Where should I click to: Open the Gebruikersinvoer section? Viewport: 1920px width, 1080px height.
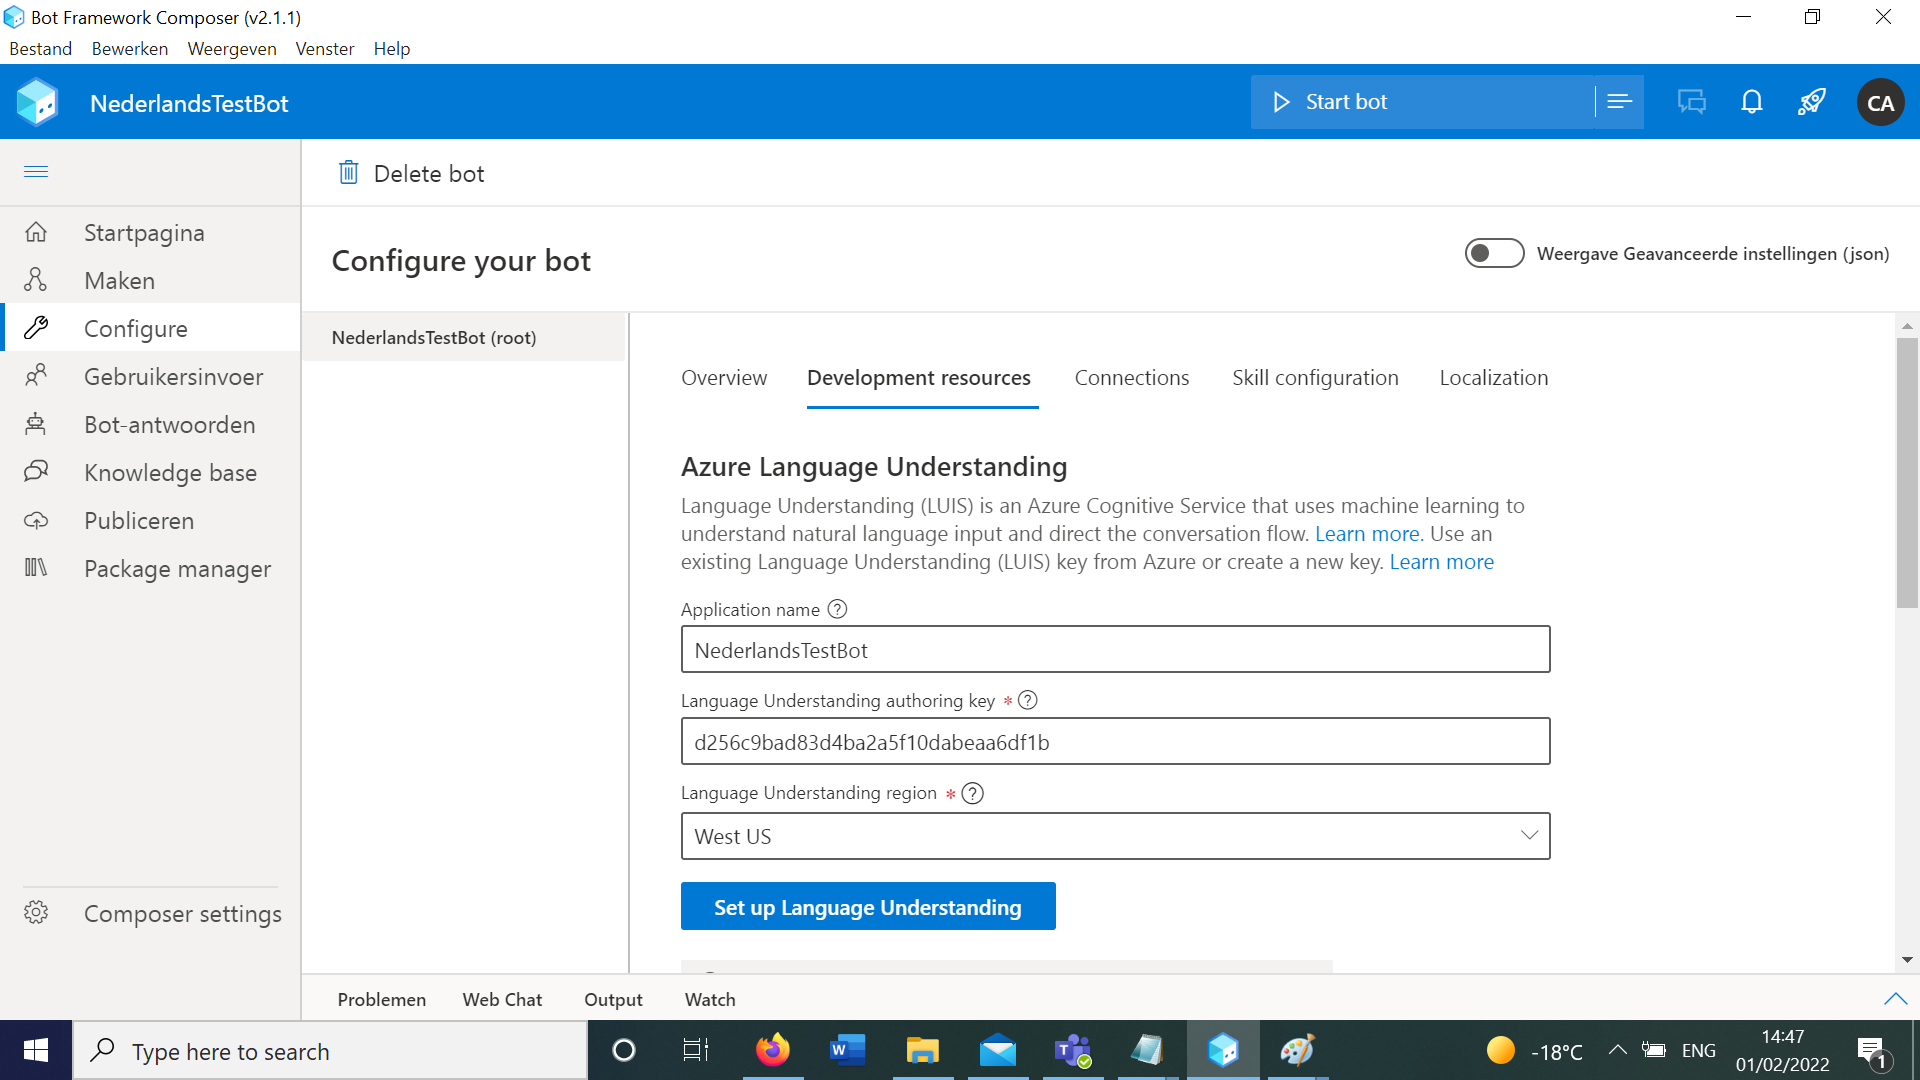point(172,376)
